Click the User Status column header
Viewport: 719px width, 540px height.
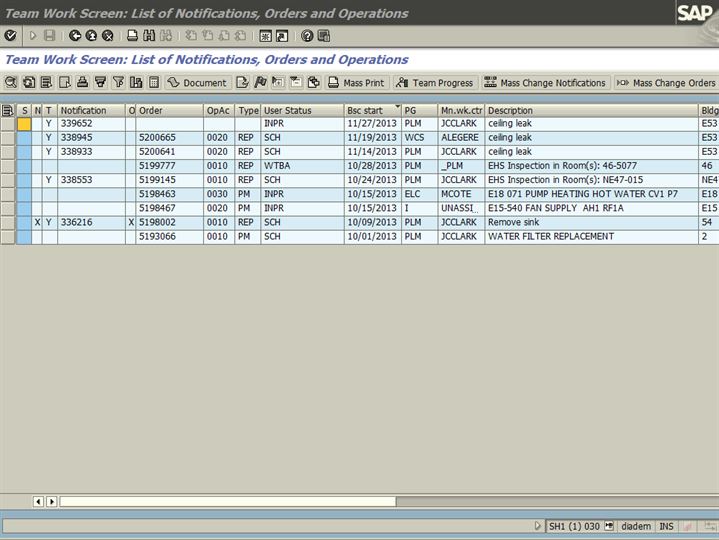point(300,110)
